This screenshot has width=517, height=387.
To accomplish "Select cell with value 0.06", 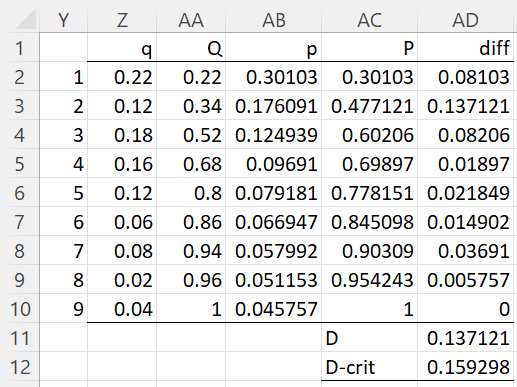I will pyautogui.click(x=122, y=222).
